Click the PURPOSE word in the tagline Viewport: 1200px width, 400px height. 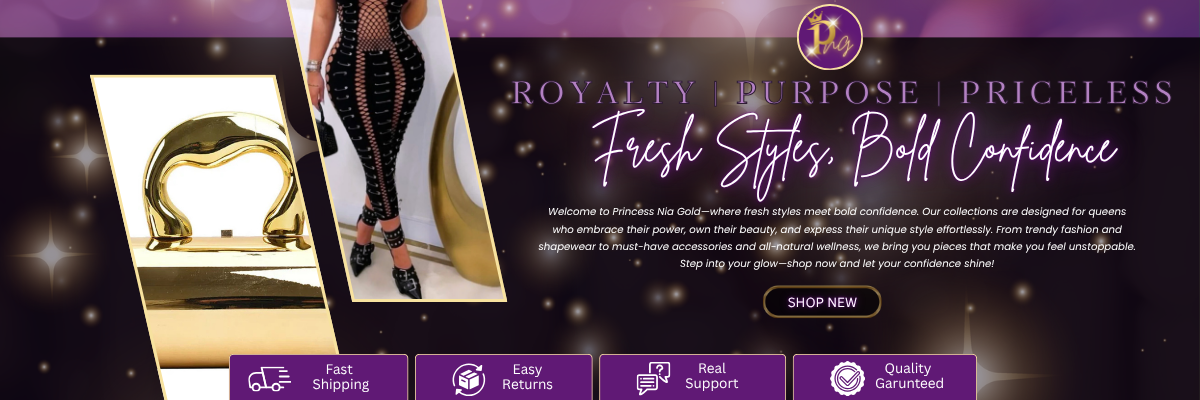tap(828, 93)
